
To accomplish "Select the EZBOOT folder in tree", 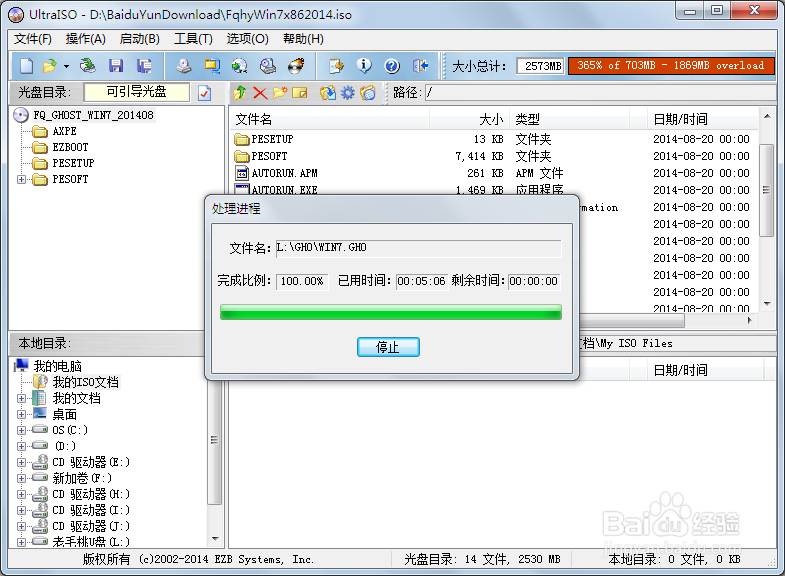I will tap(70, 147).
